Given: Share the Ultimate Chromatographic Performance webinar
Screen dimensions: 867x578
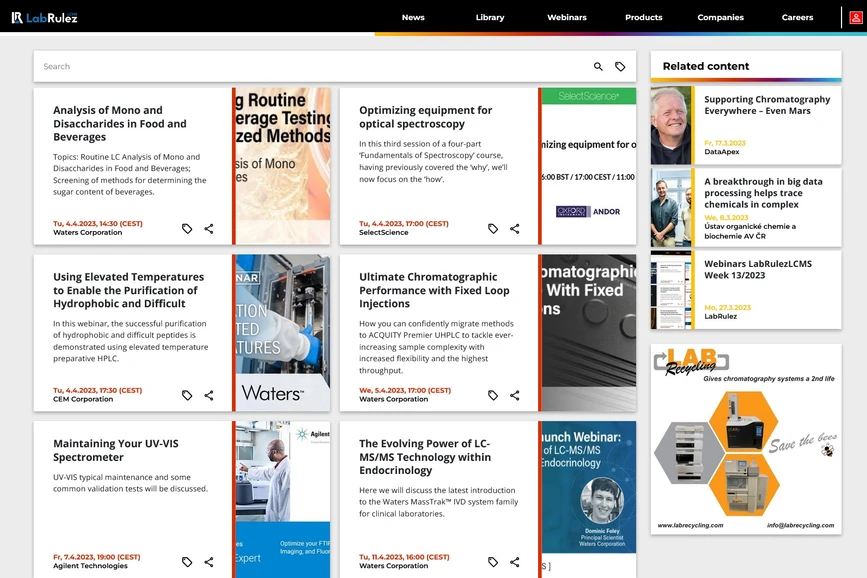Looking at the screenshot, I should (x=515, y=395).
